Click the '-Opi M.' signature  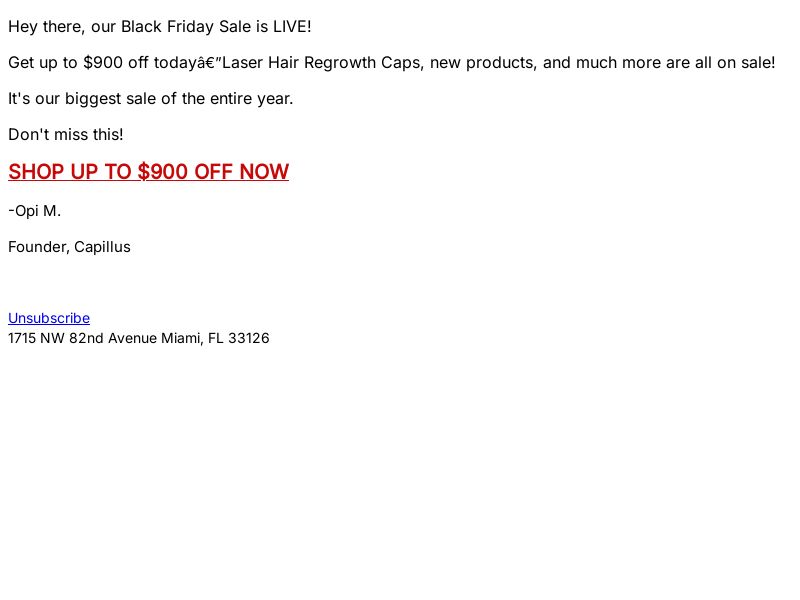[35, 211]
